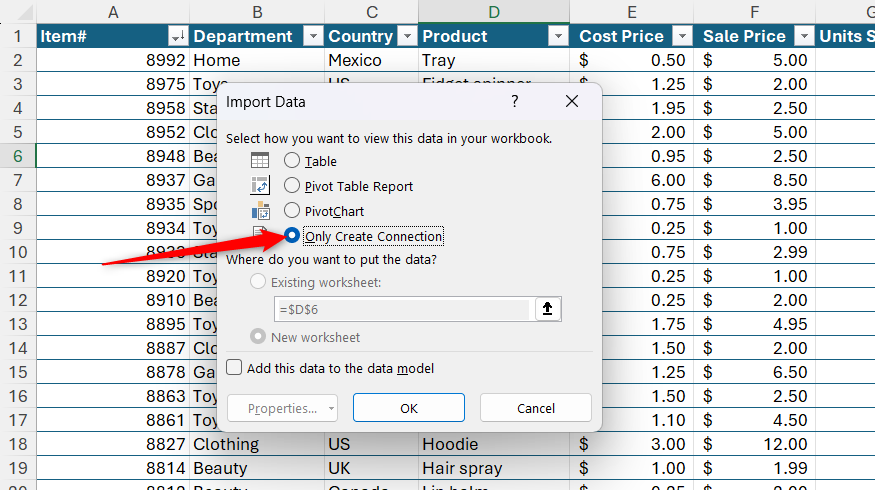Click the Hair spray product cell

pyautogui.click(x=494, y=468)
